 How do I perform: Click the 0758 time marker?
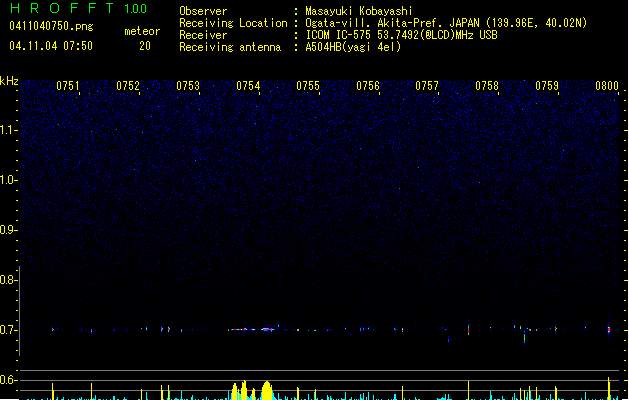coord(487,86)
